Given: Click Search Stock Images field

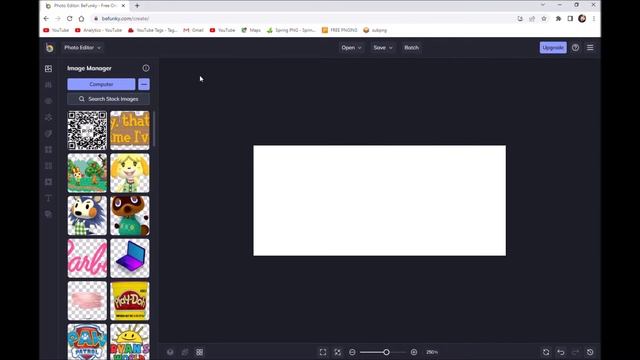Looking at the screenshot, I should click(109, 99).
